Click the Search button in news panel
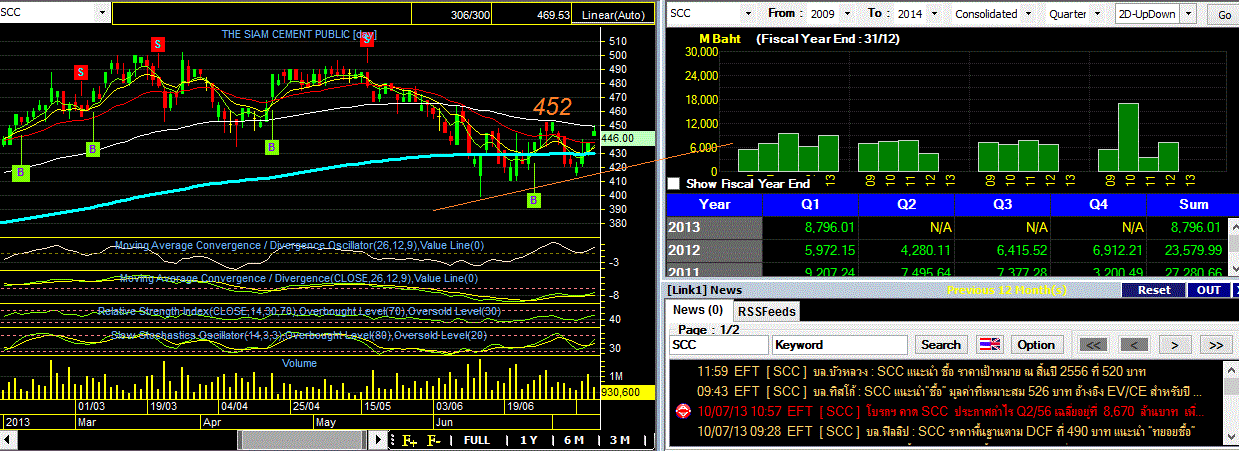1243x451 pixels. [x=940, y=344]
